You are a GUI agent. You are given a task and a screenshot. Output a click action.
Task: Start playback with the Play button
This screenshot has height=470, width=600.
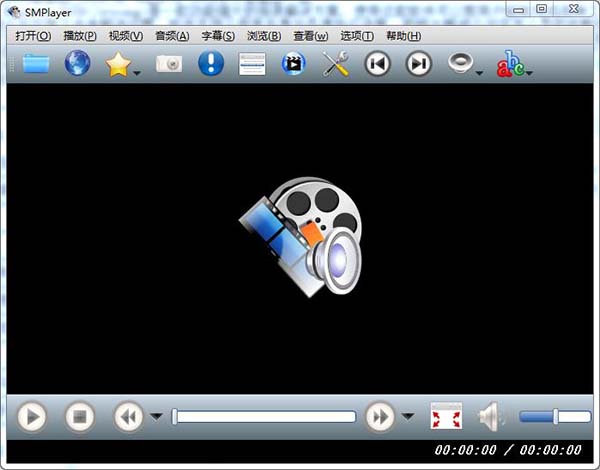click(32, 416)
